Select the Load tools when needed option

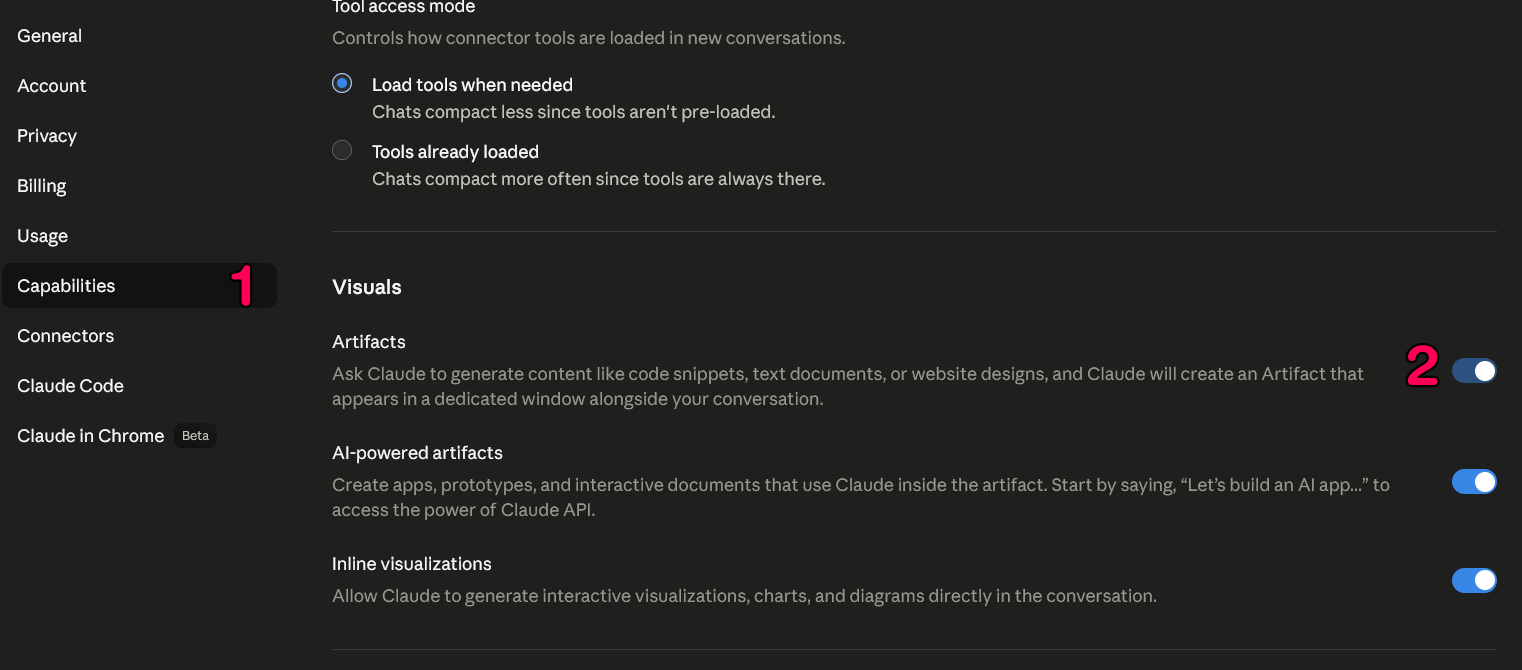(x=341, y=83)
